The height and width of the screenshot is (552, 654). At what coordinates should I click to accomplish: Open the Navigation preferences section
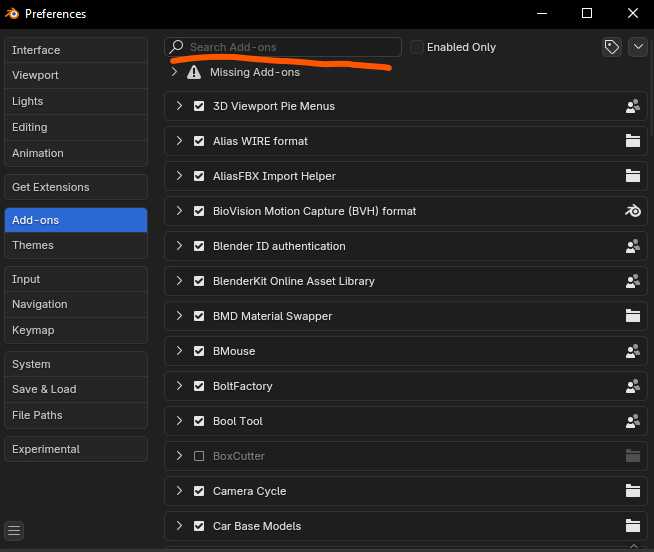[76, 305]
